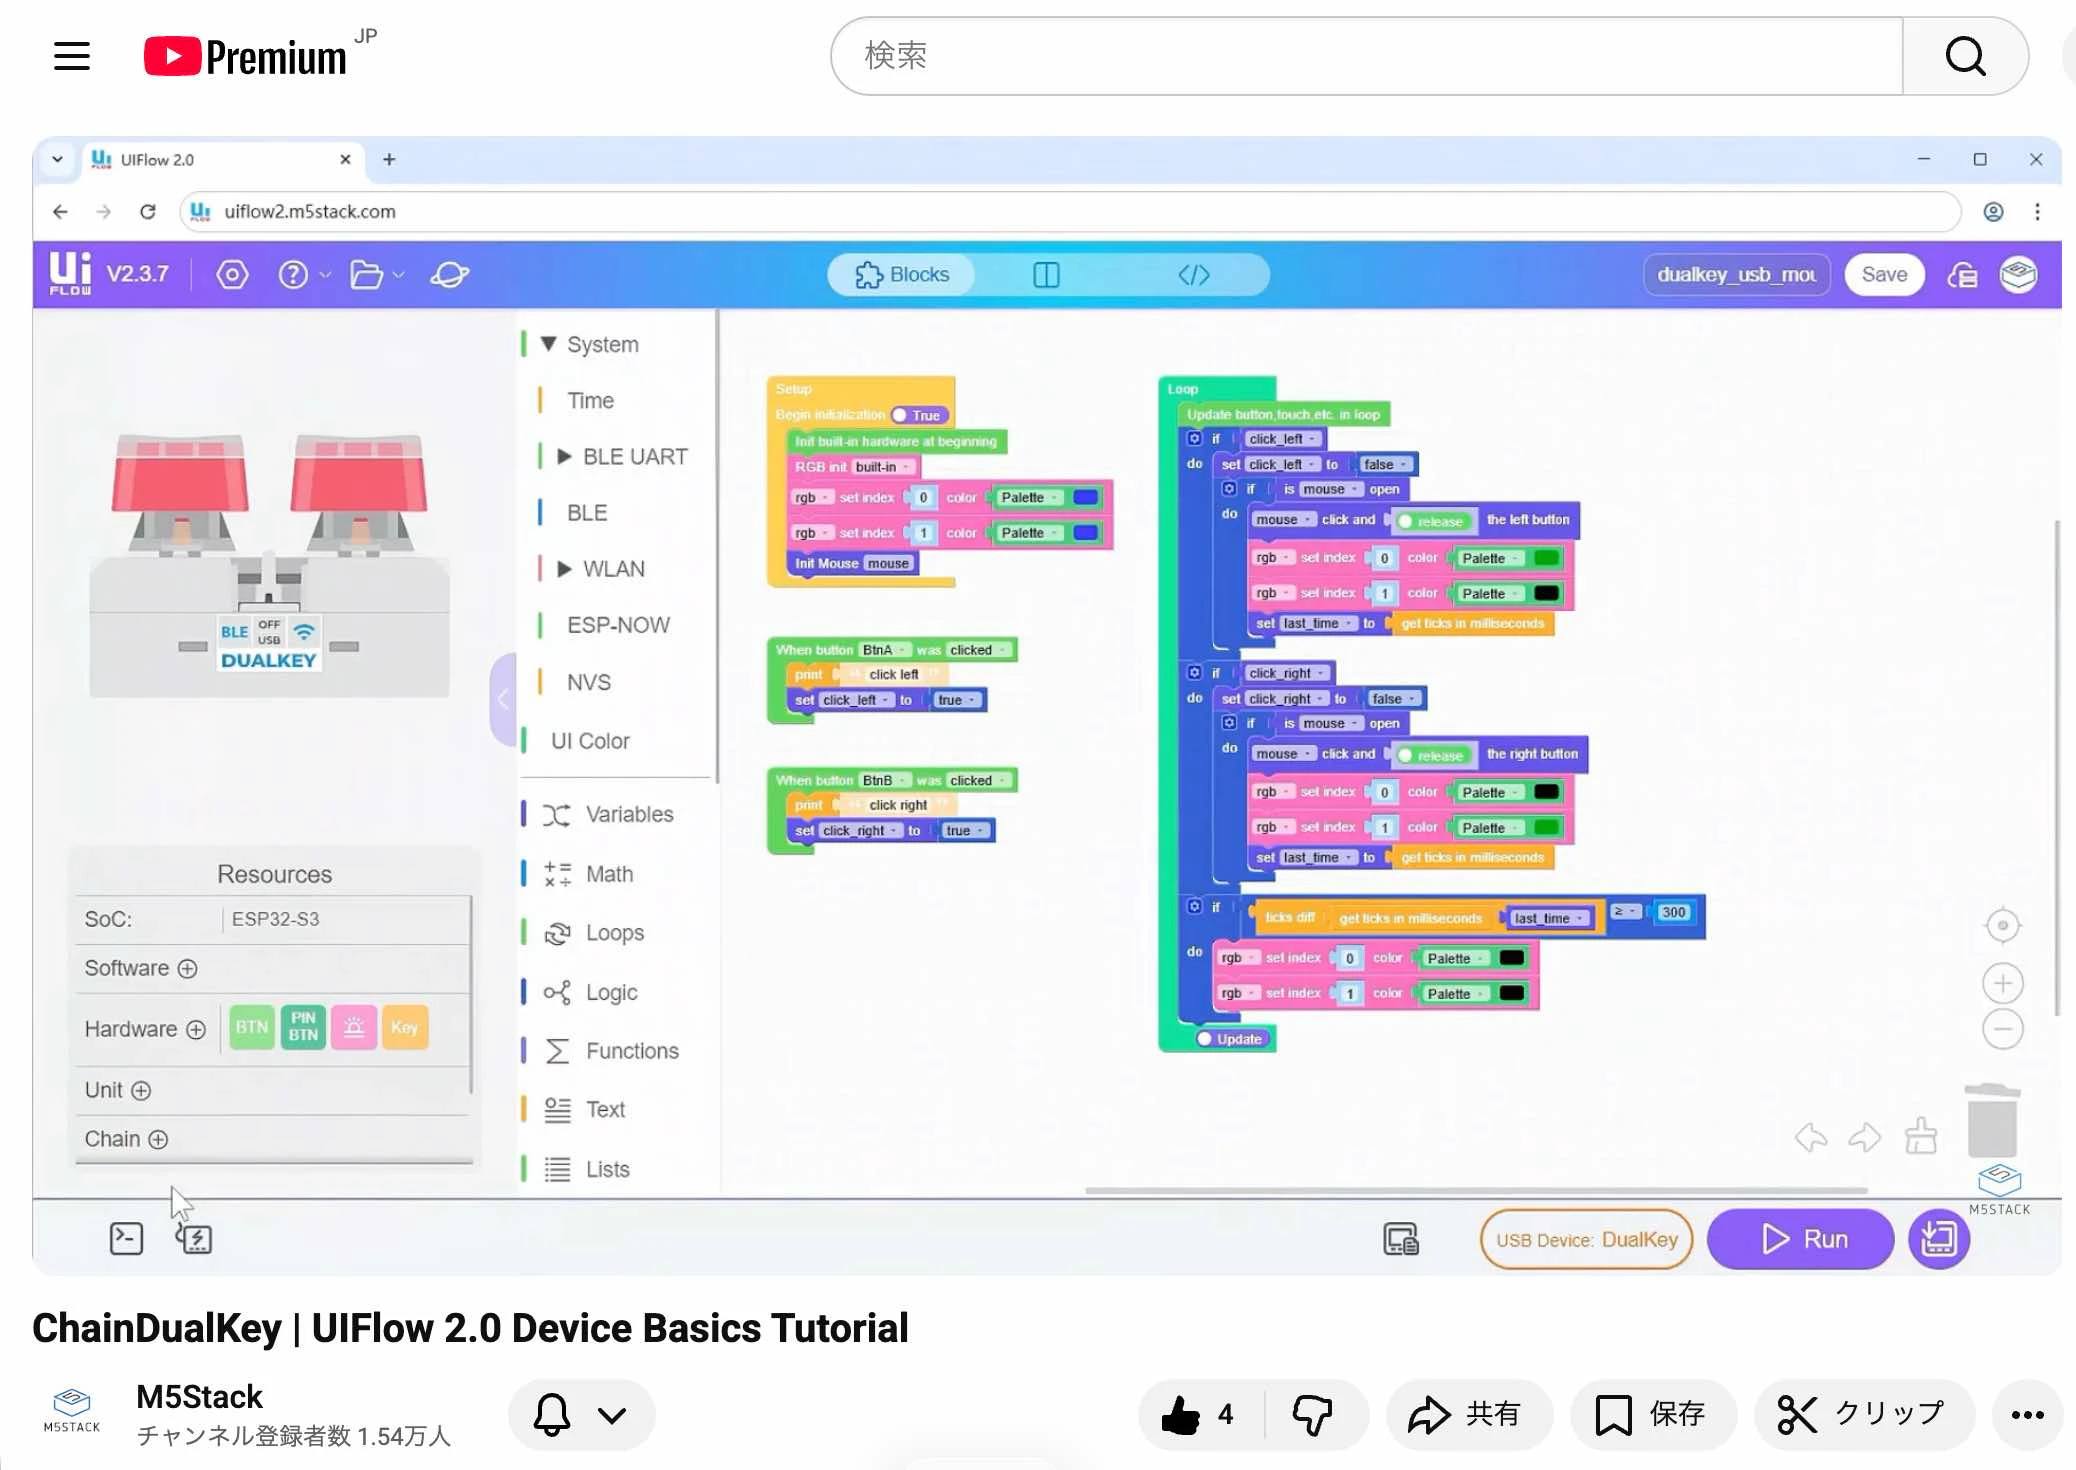The width and height of the screenshot is (2076, 1470).
Task: Select the Blocks view tab
Action: click(902, 274)
